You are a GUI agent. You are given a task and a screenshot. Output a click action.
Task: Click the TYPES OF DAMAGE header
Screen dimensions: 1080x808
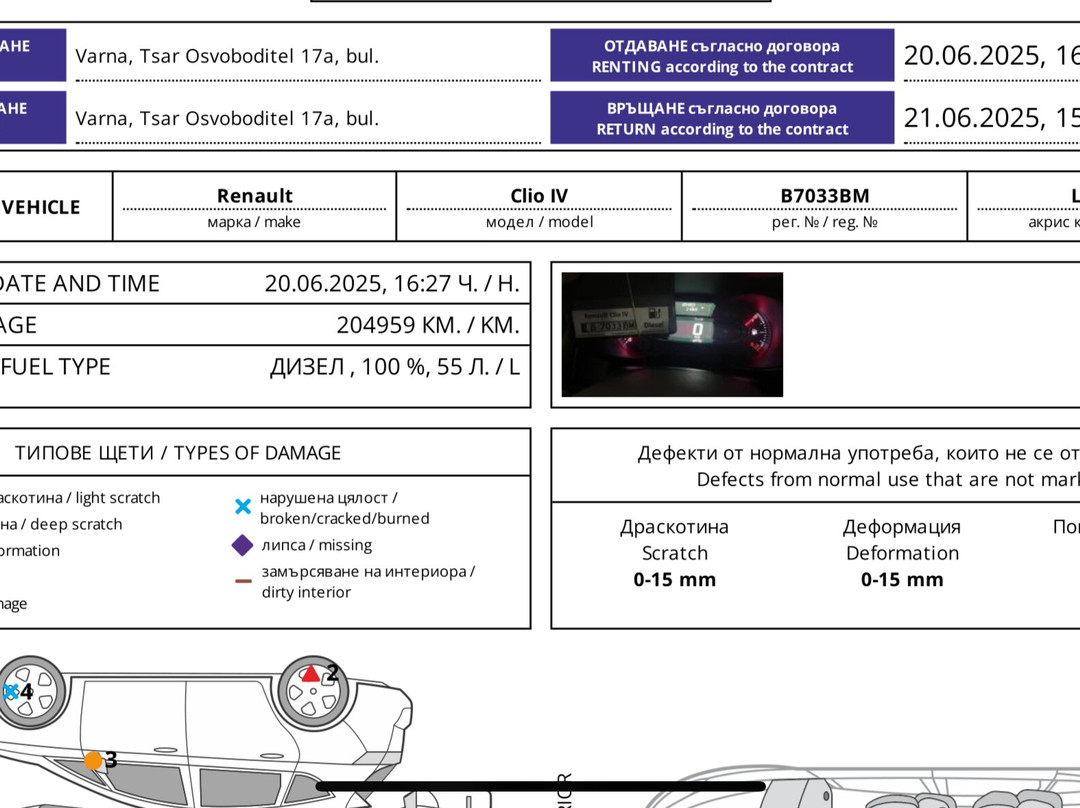click(x=178, y=453)
